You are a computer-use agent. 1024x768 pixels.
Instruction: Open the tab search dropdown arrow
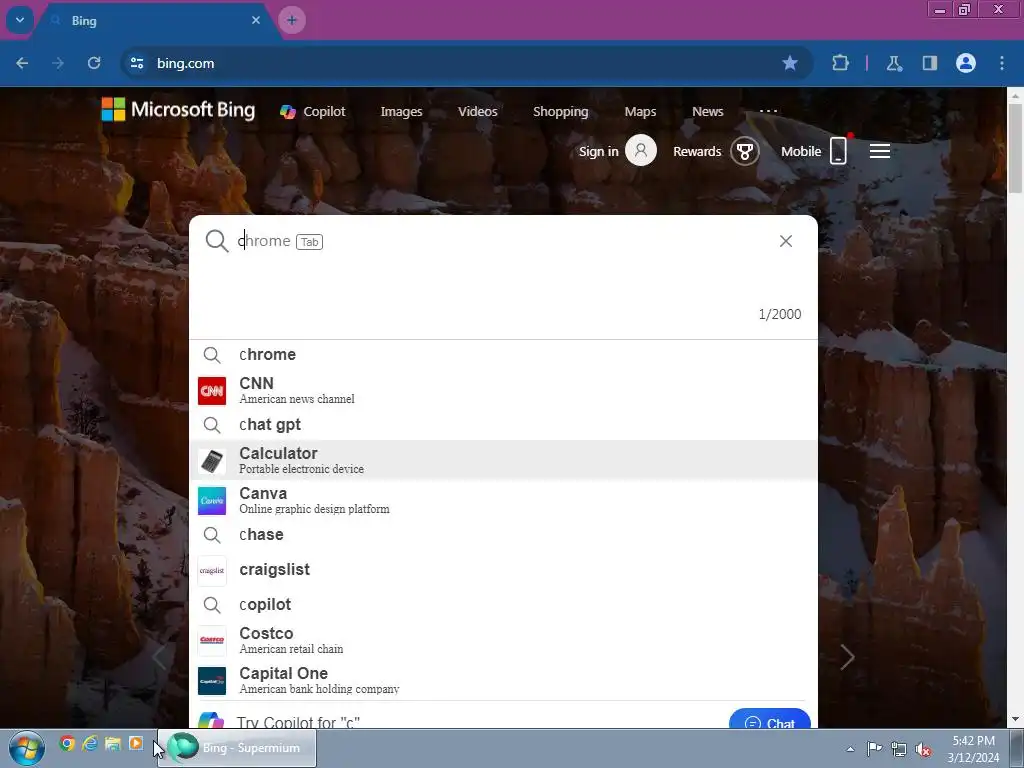[20, 20]
